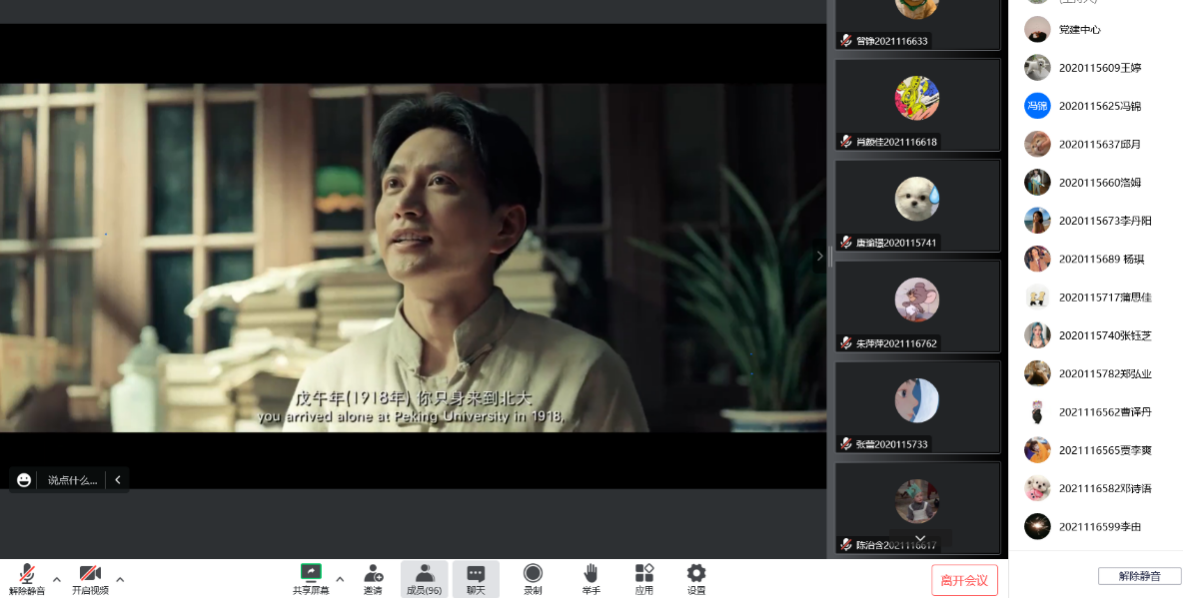The width and height of the screenshot is (1183, 598).
Task: Collapse the chat input bar arrow
Action: pyautogui.click(x=118, y=480)
